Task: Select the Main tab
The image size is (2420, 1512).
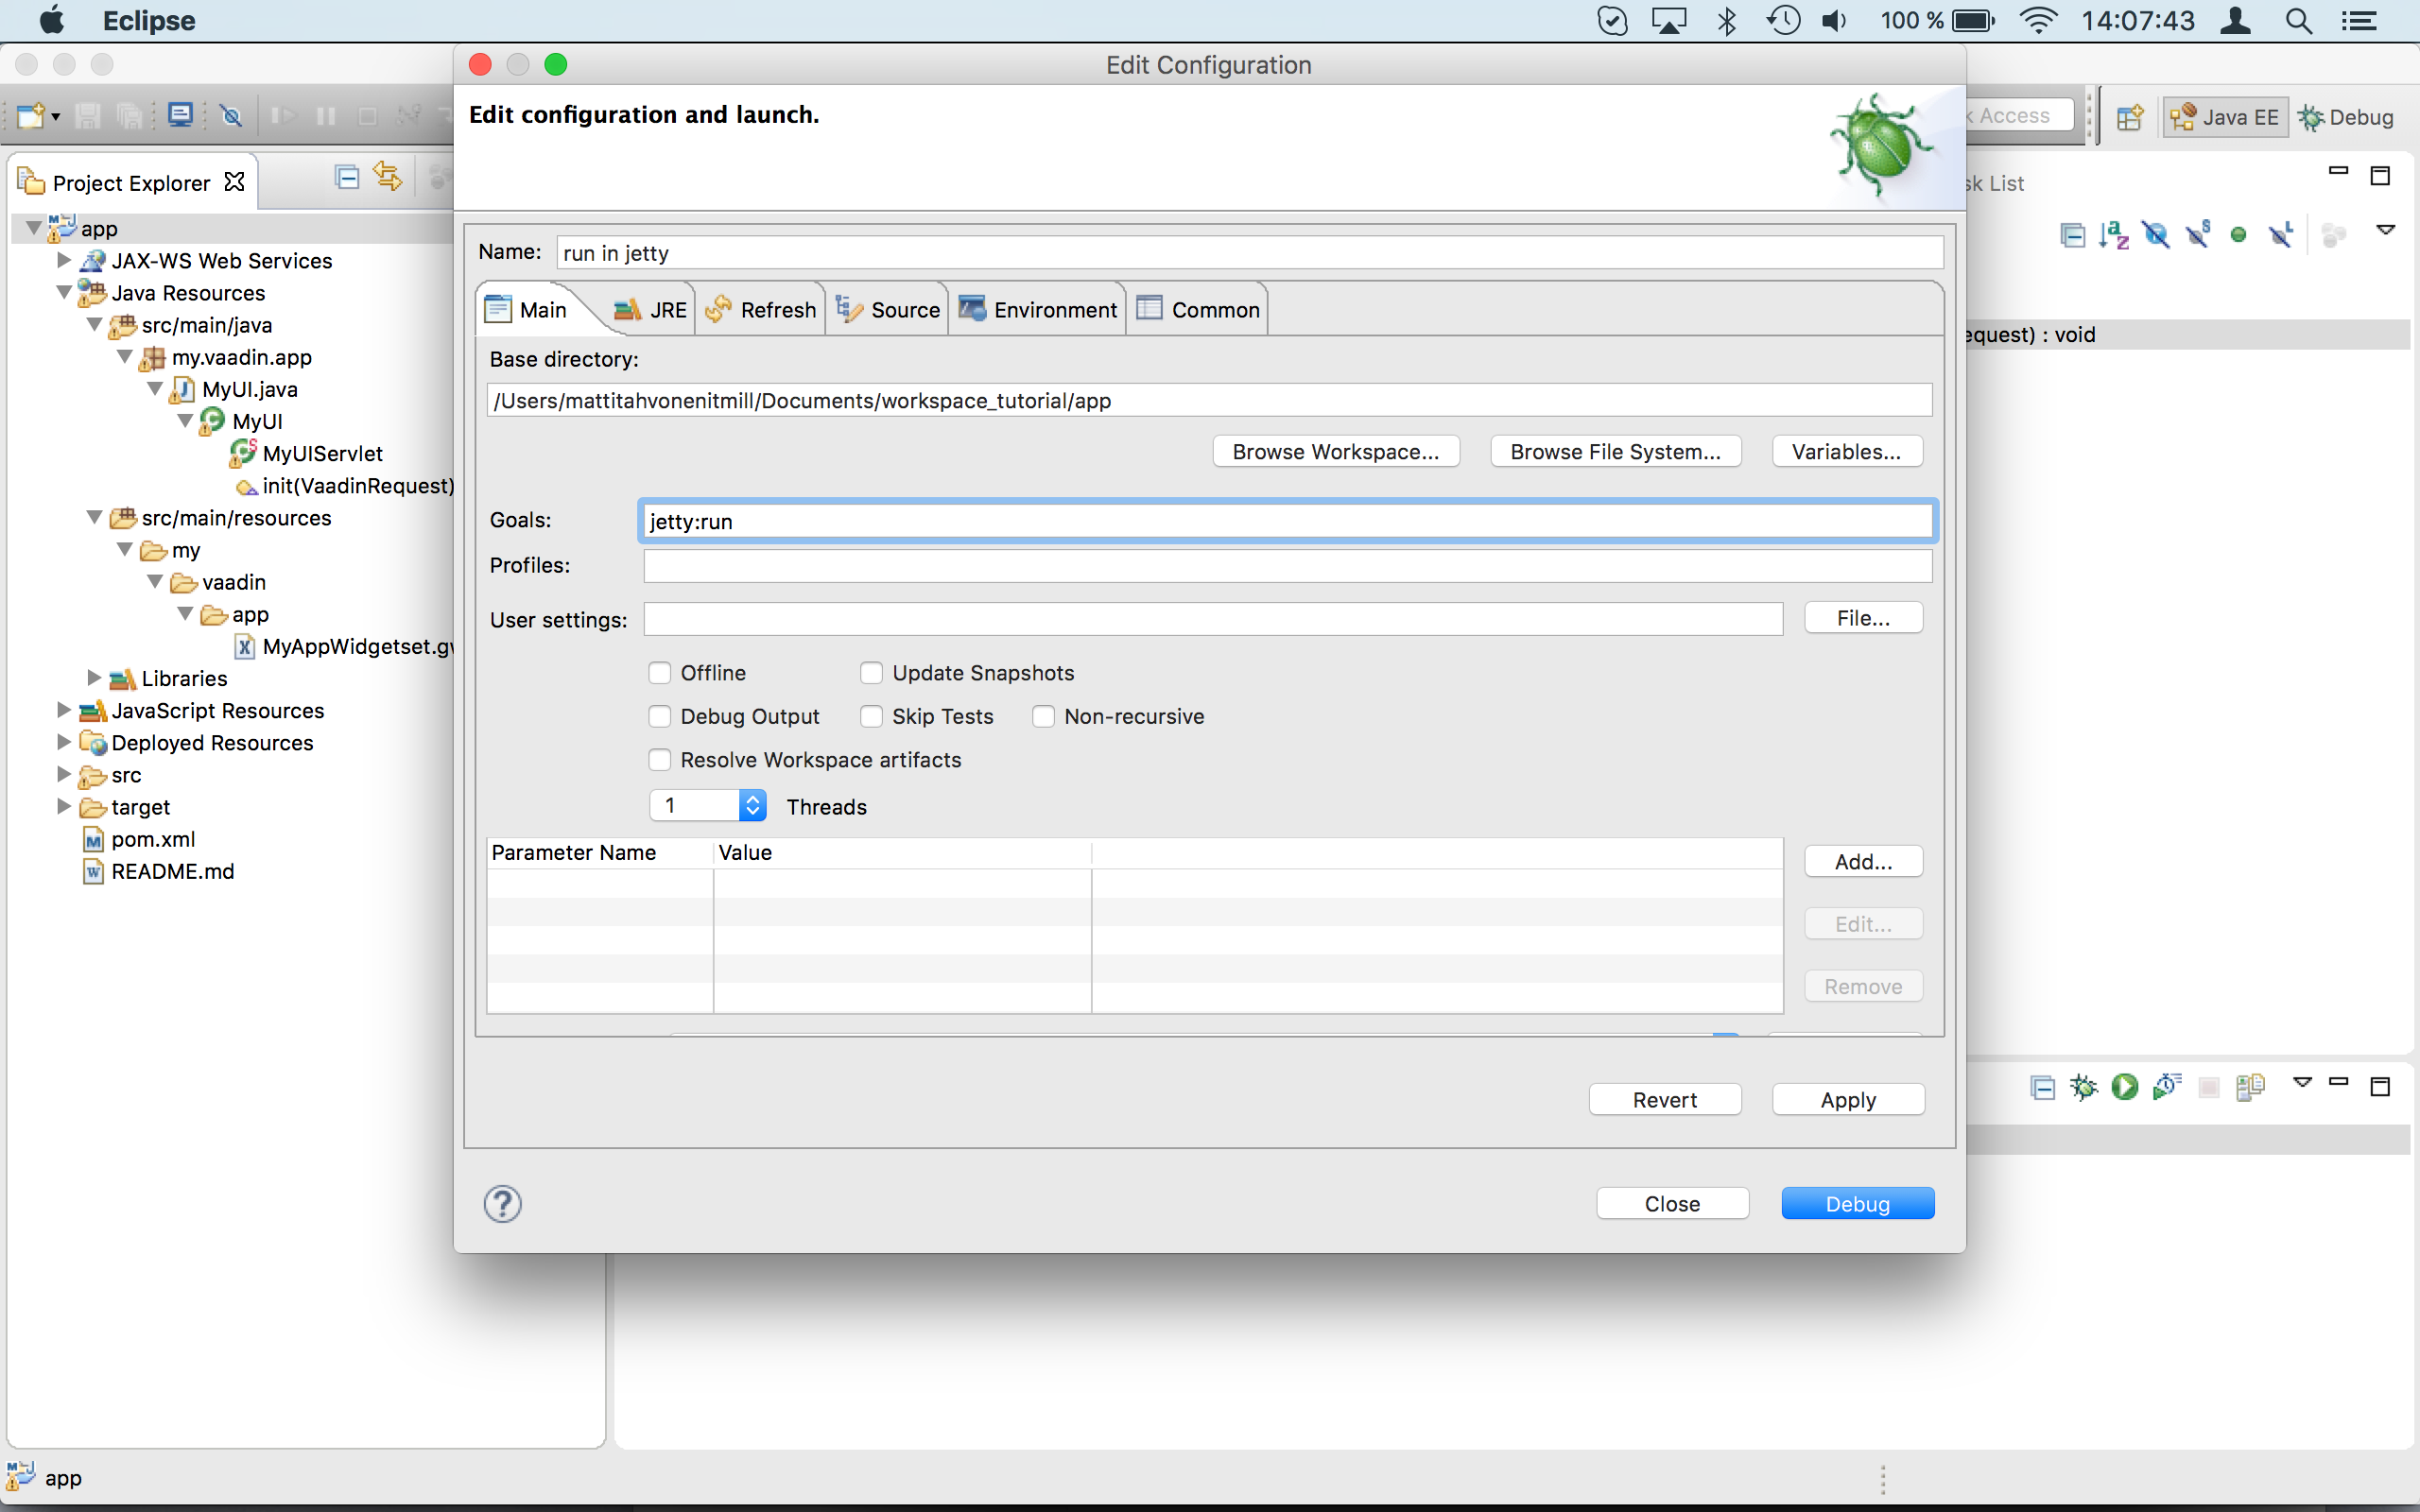Action: (x=528, y=310)
